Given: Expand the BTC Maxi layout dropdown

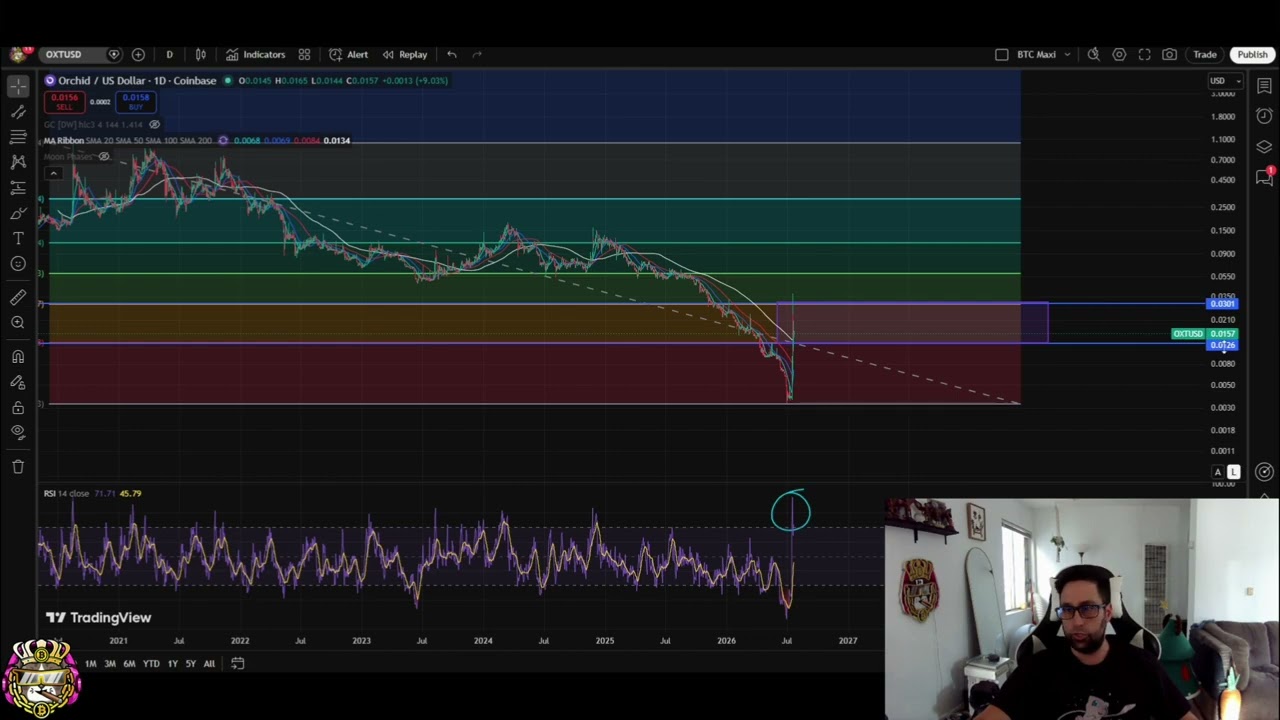Looking at the screenshot, I should [1067, 54].
